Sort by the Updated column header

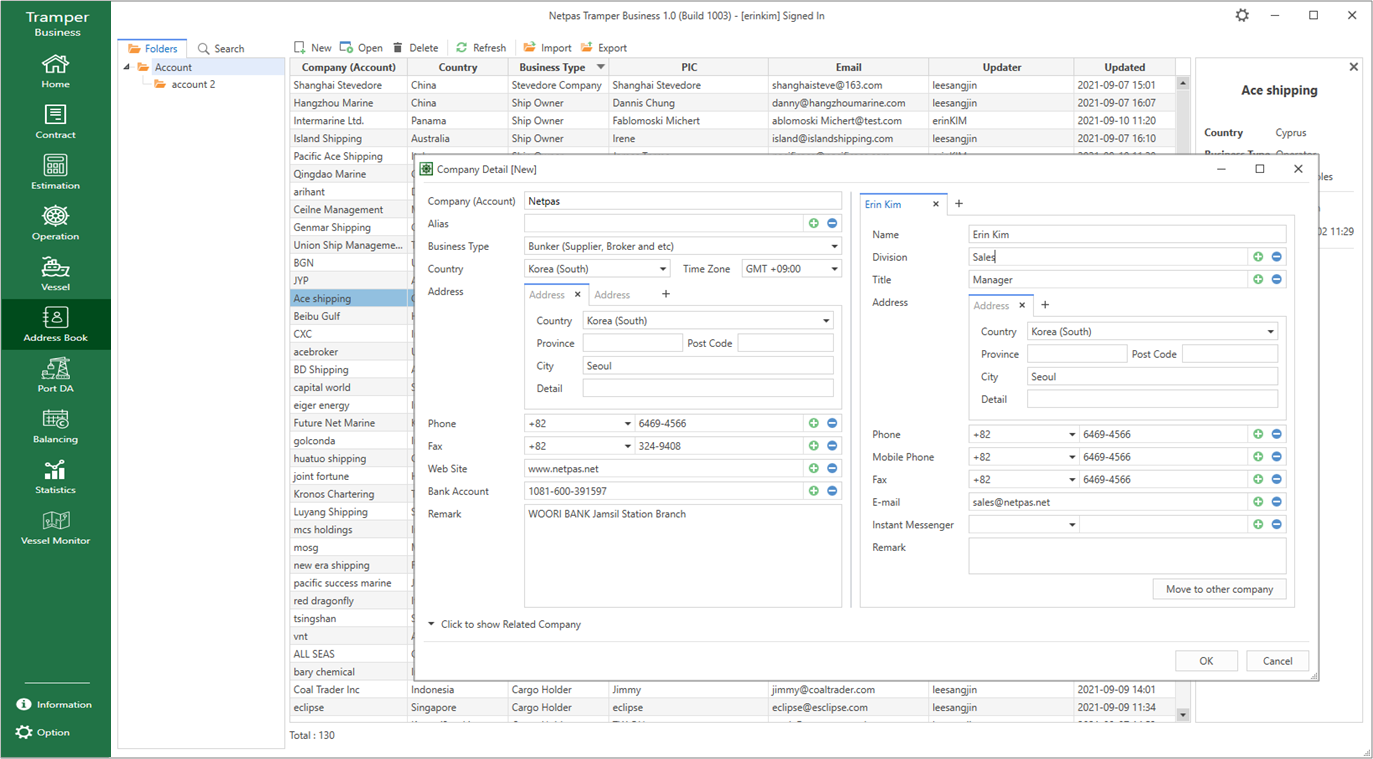[x=1124, y=67]
